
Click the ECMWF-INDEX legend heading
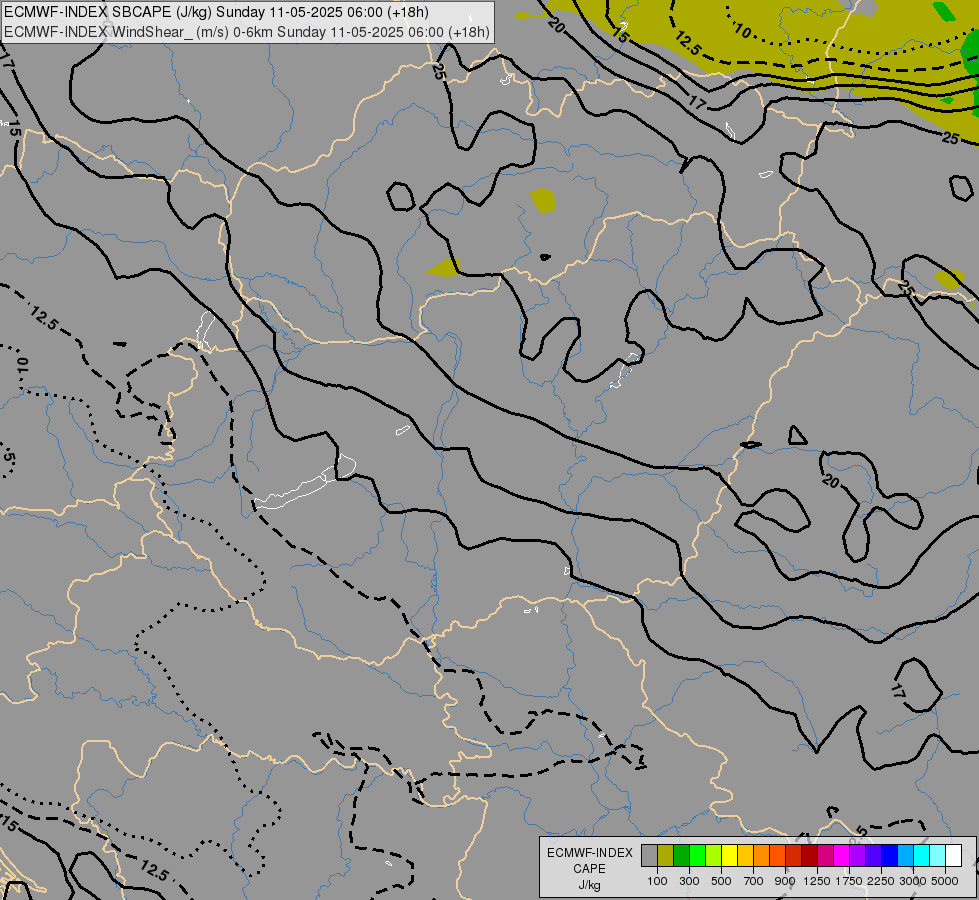click(x=589, y=853)
